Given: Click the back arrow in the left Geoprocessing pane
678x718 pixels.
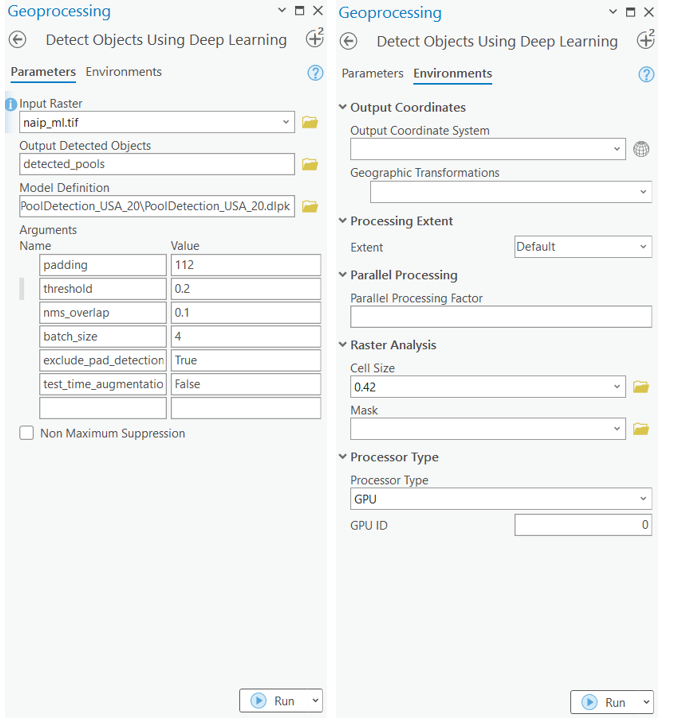Looking at the screenshot, I should [18, 40].
